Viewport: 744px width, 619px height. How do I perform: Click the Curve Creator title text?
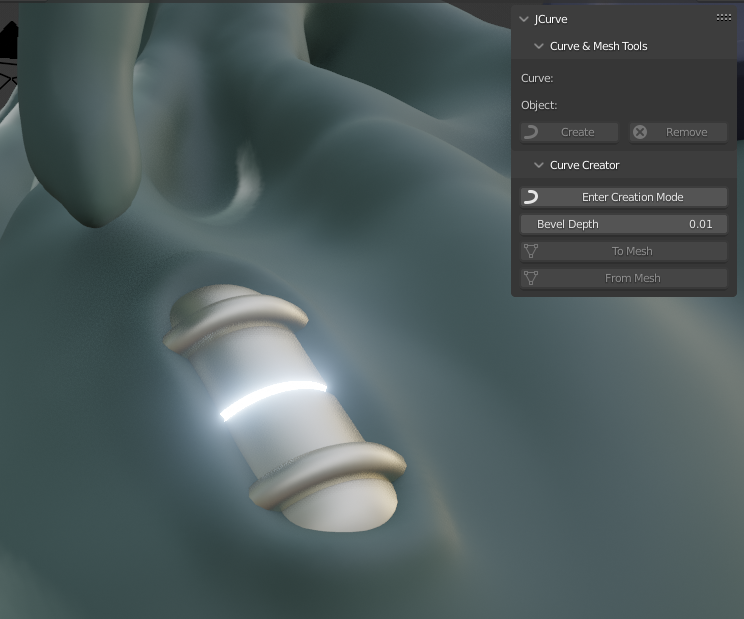pos(585,165)
